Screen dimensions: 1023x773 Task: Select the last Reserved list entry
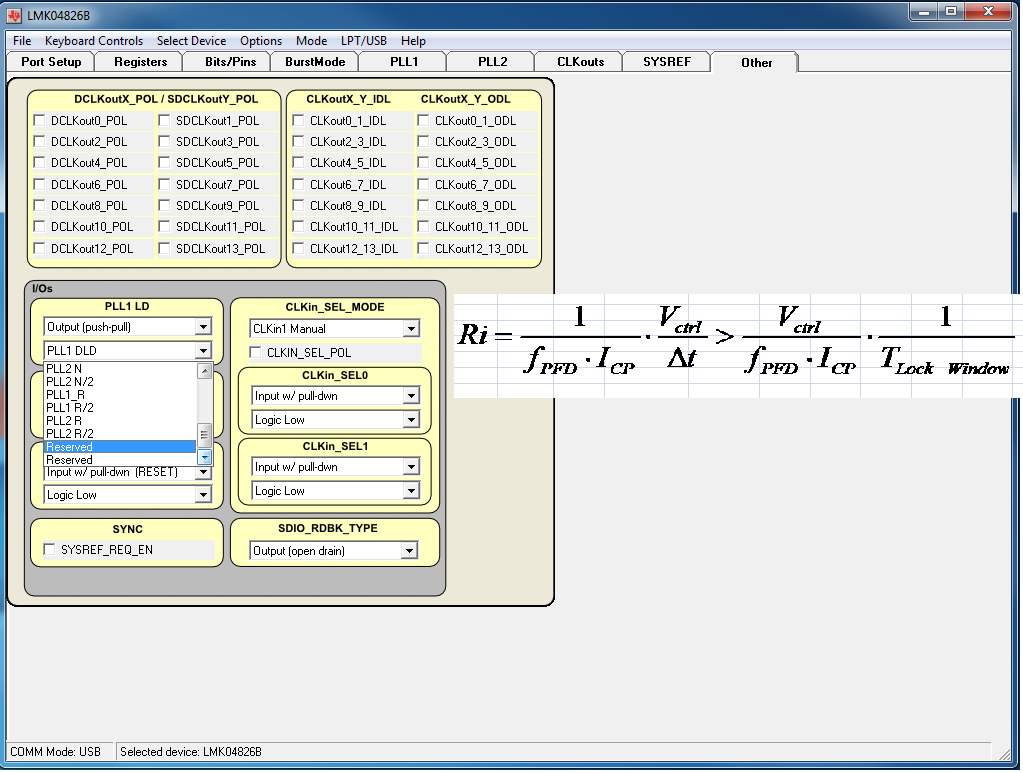[x=120, y=460]
